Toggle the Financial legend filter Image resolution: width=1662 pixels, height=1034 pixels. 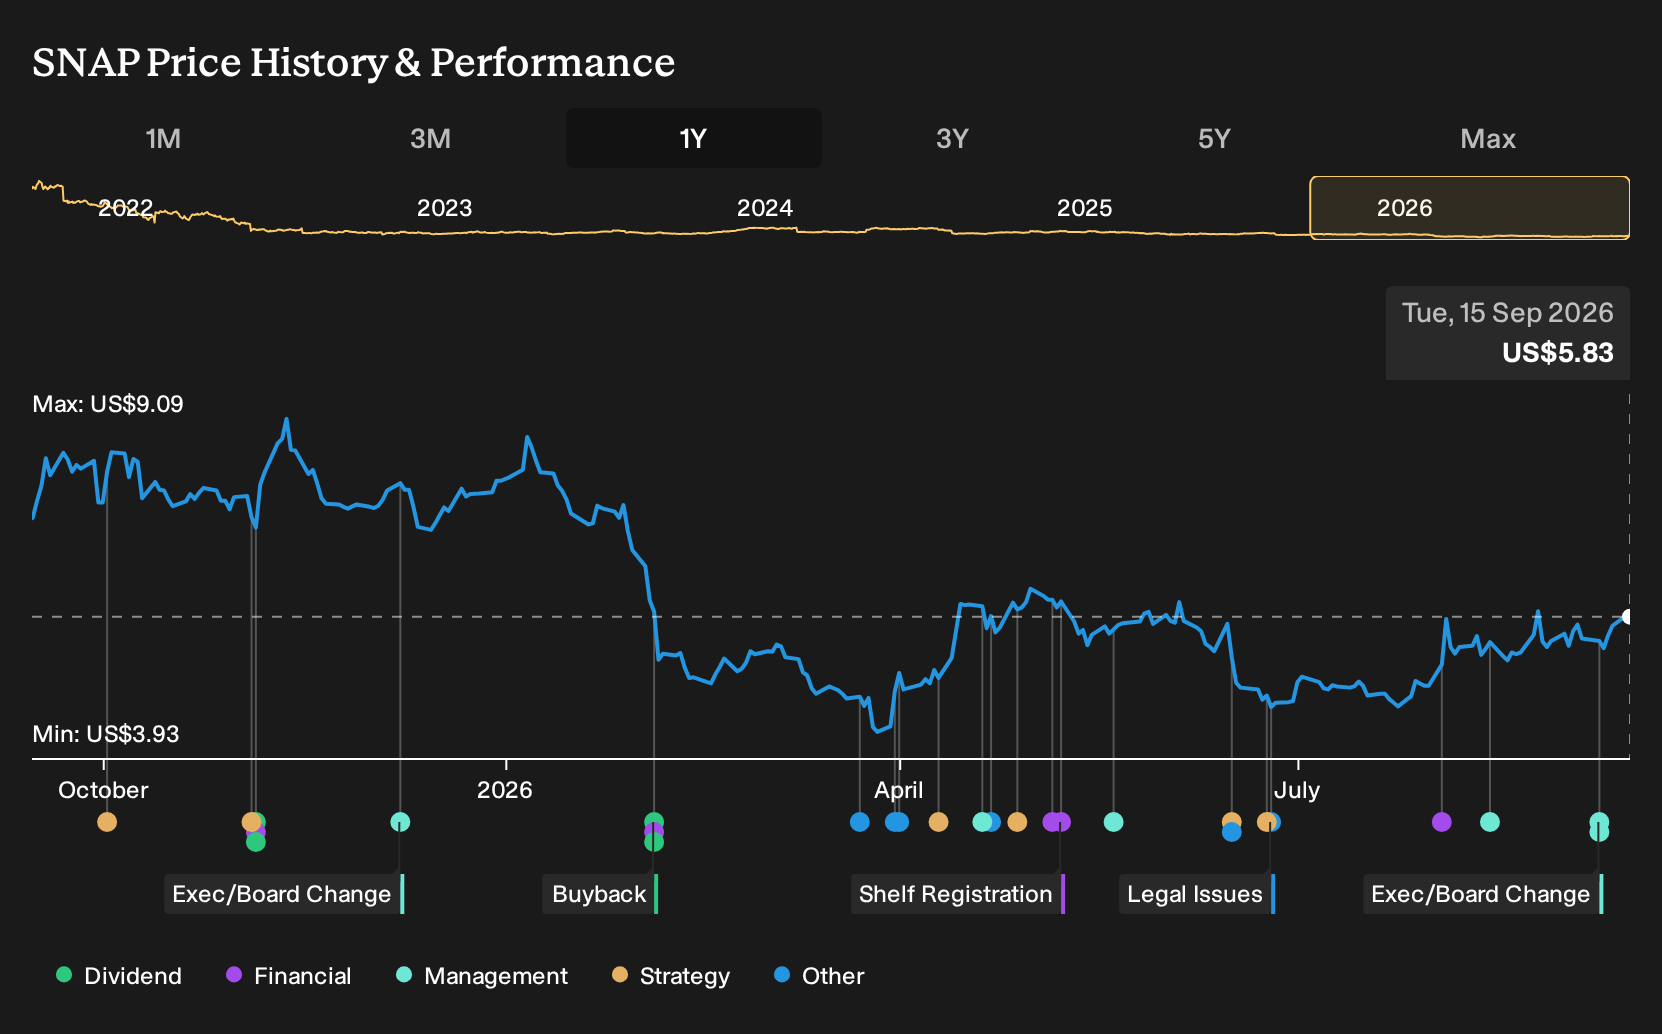(x=289, y=976)
